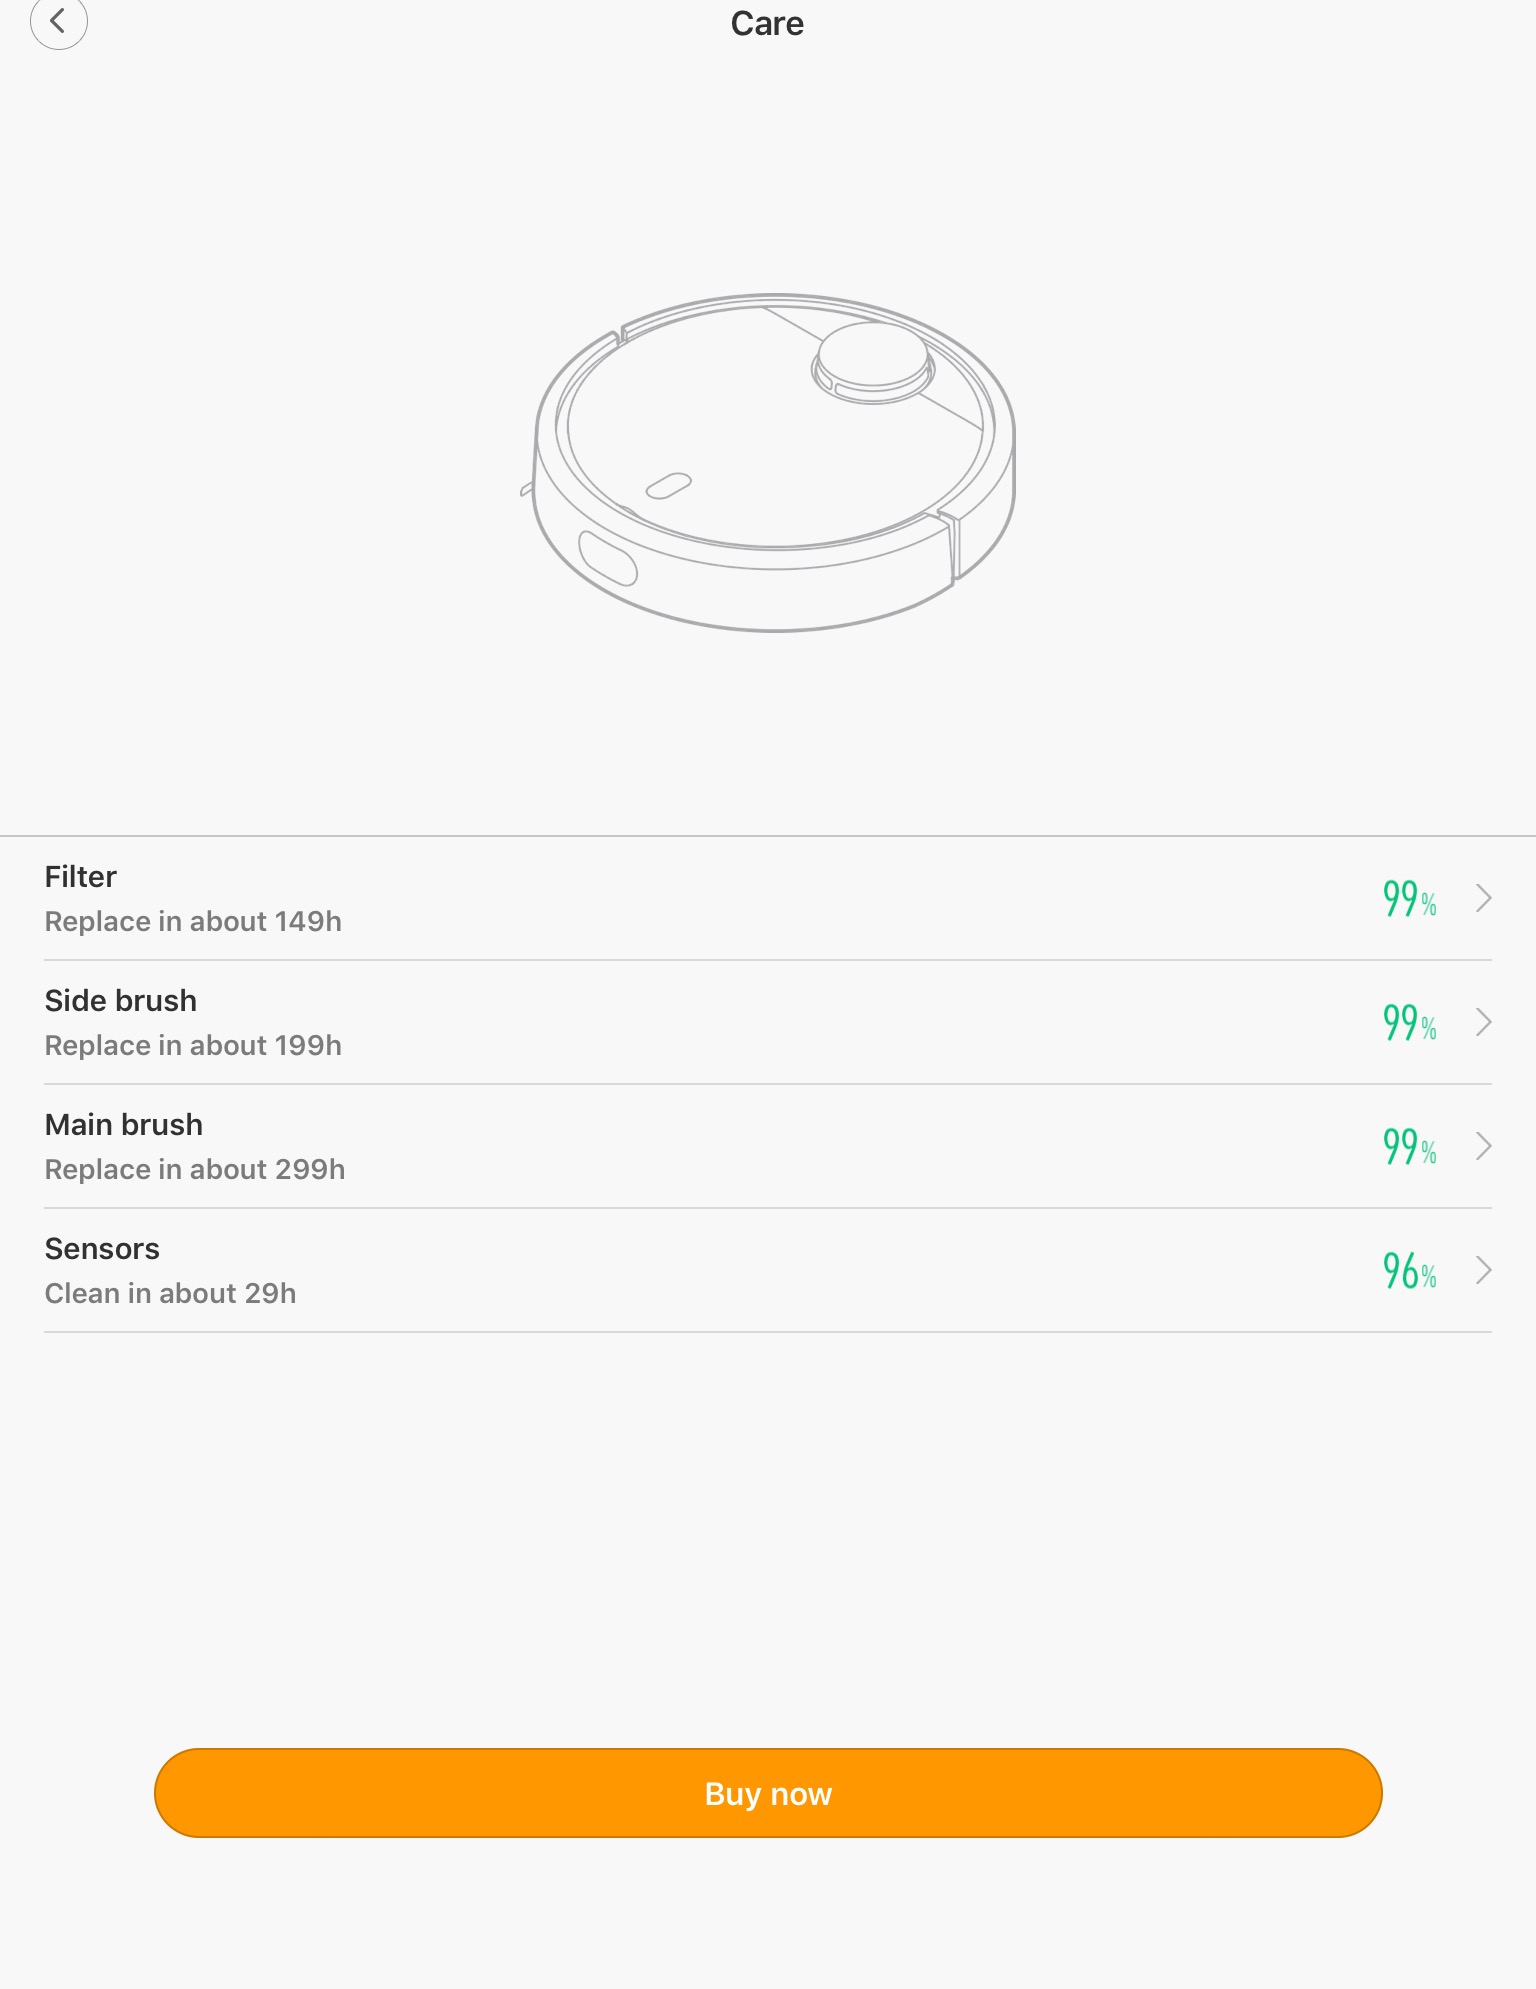Expand the Filter row chevron
1536x1989 pixels.
1483,898
